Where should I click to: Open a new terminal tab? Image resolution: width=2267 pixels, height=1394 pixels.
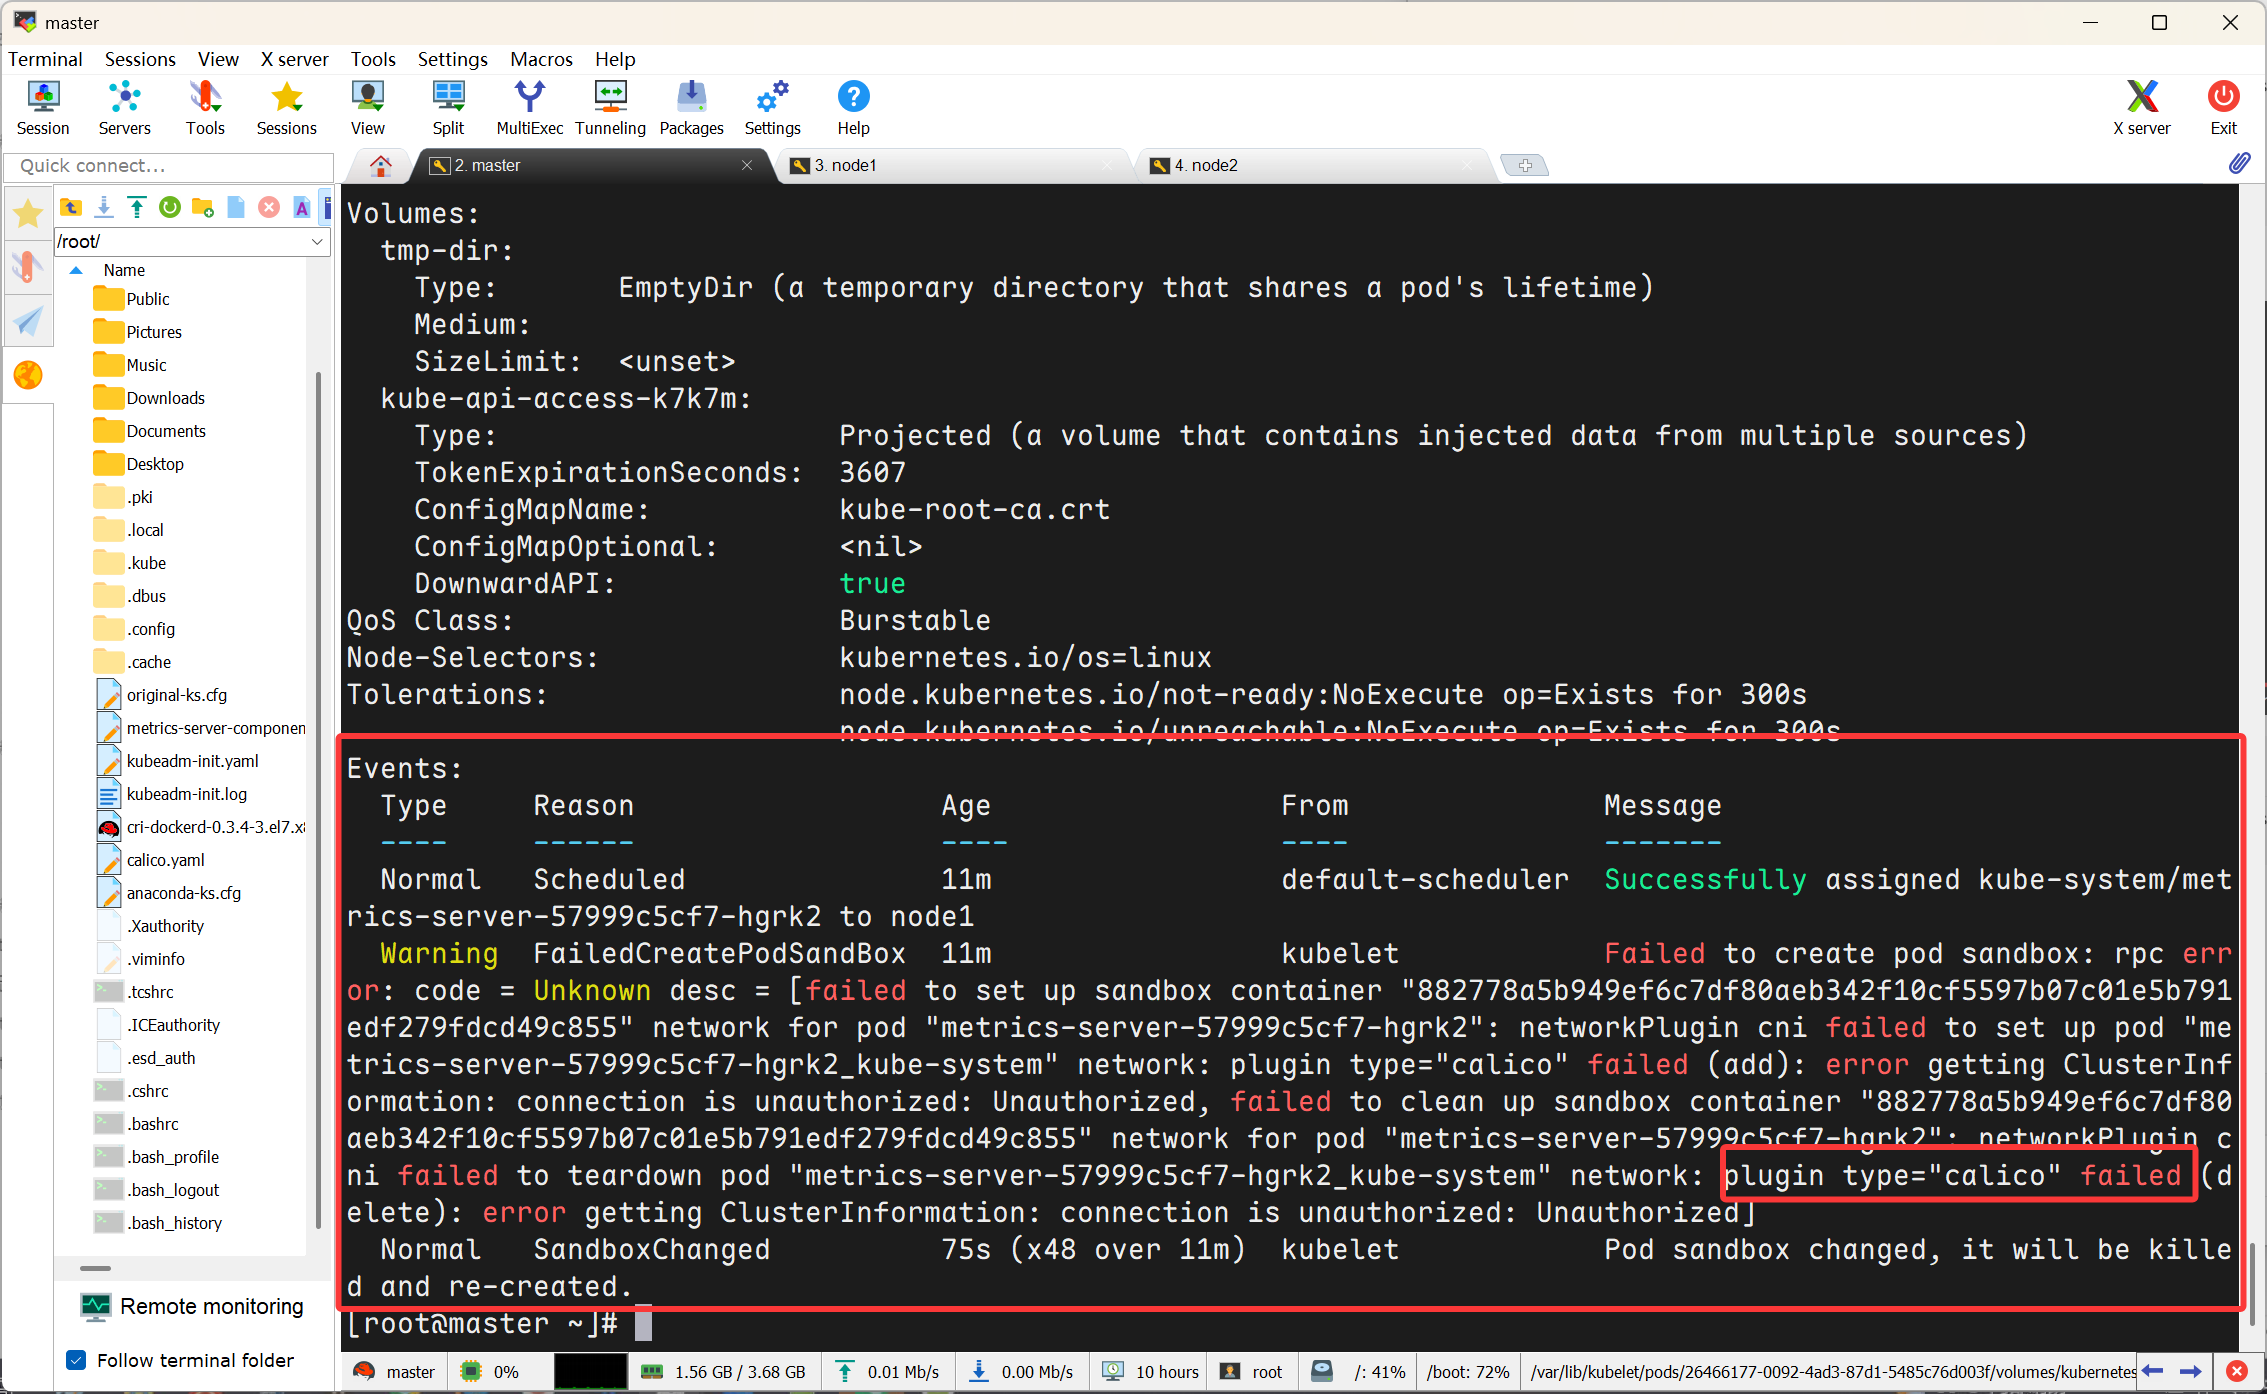click(x=1524, y=165)
